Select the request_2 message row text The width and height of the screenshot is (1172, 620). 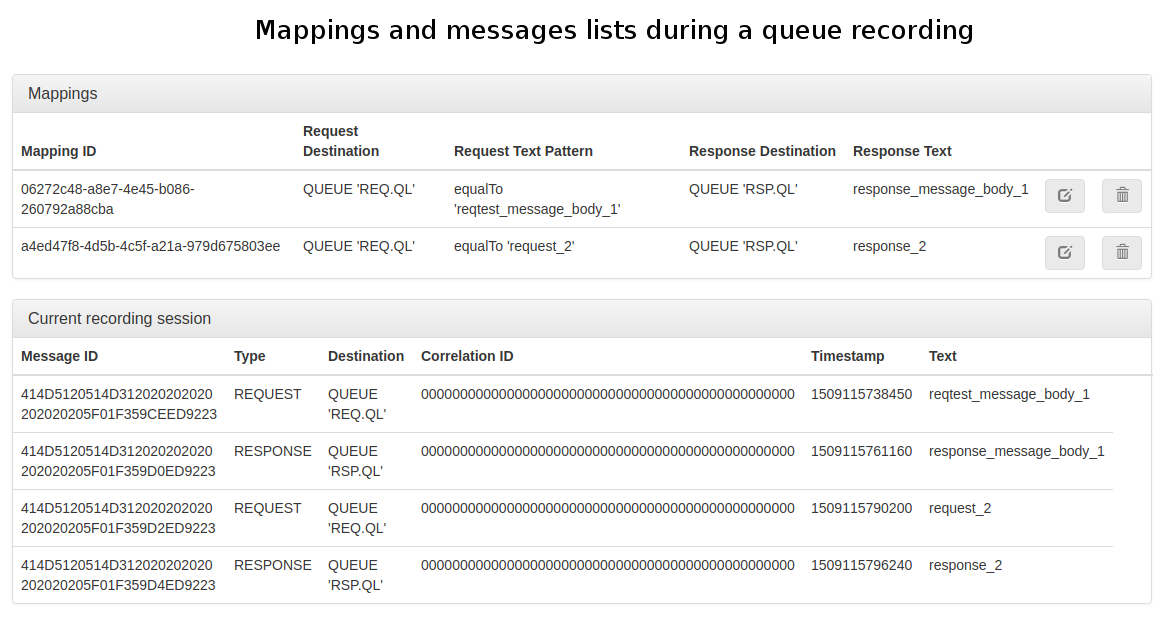click(x=960, y=508)
